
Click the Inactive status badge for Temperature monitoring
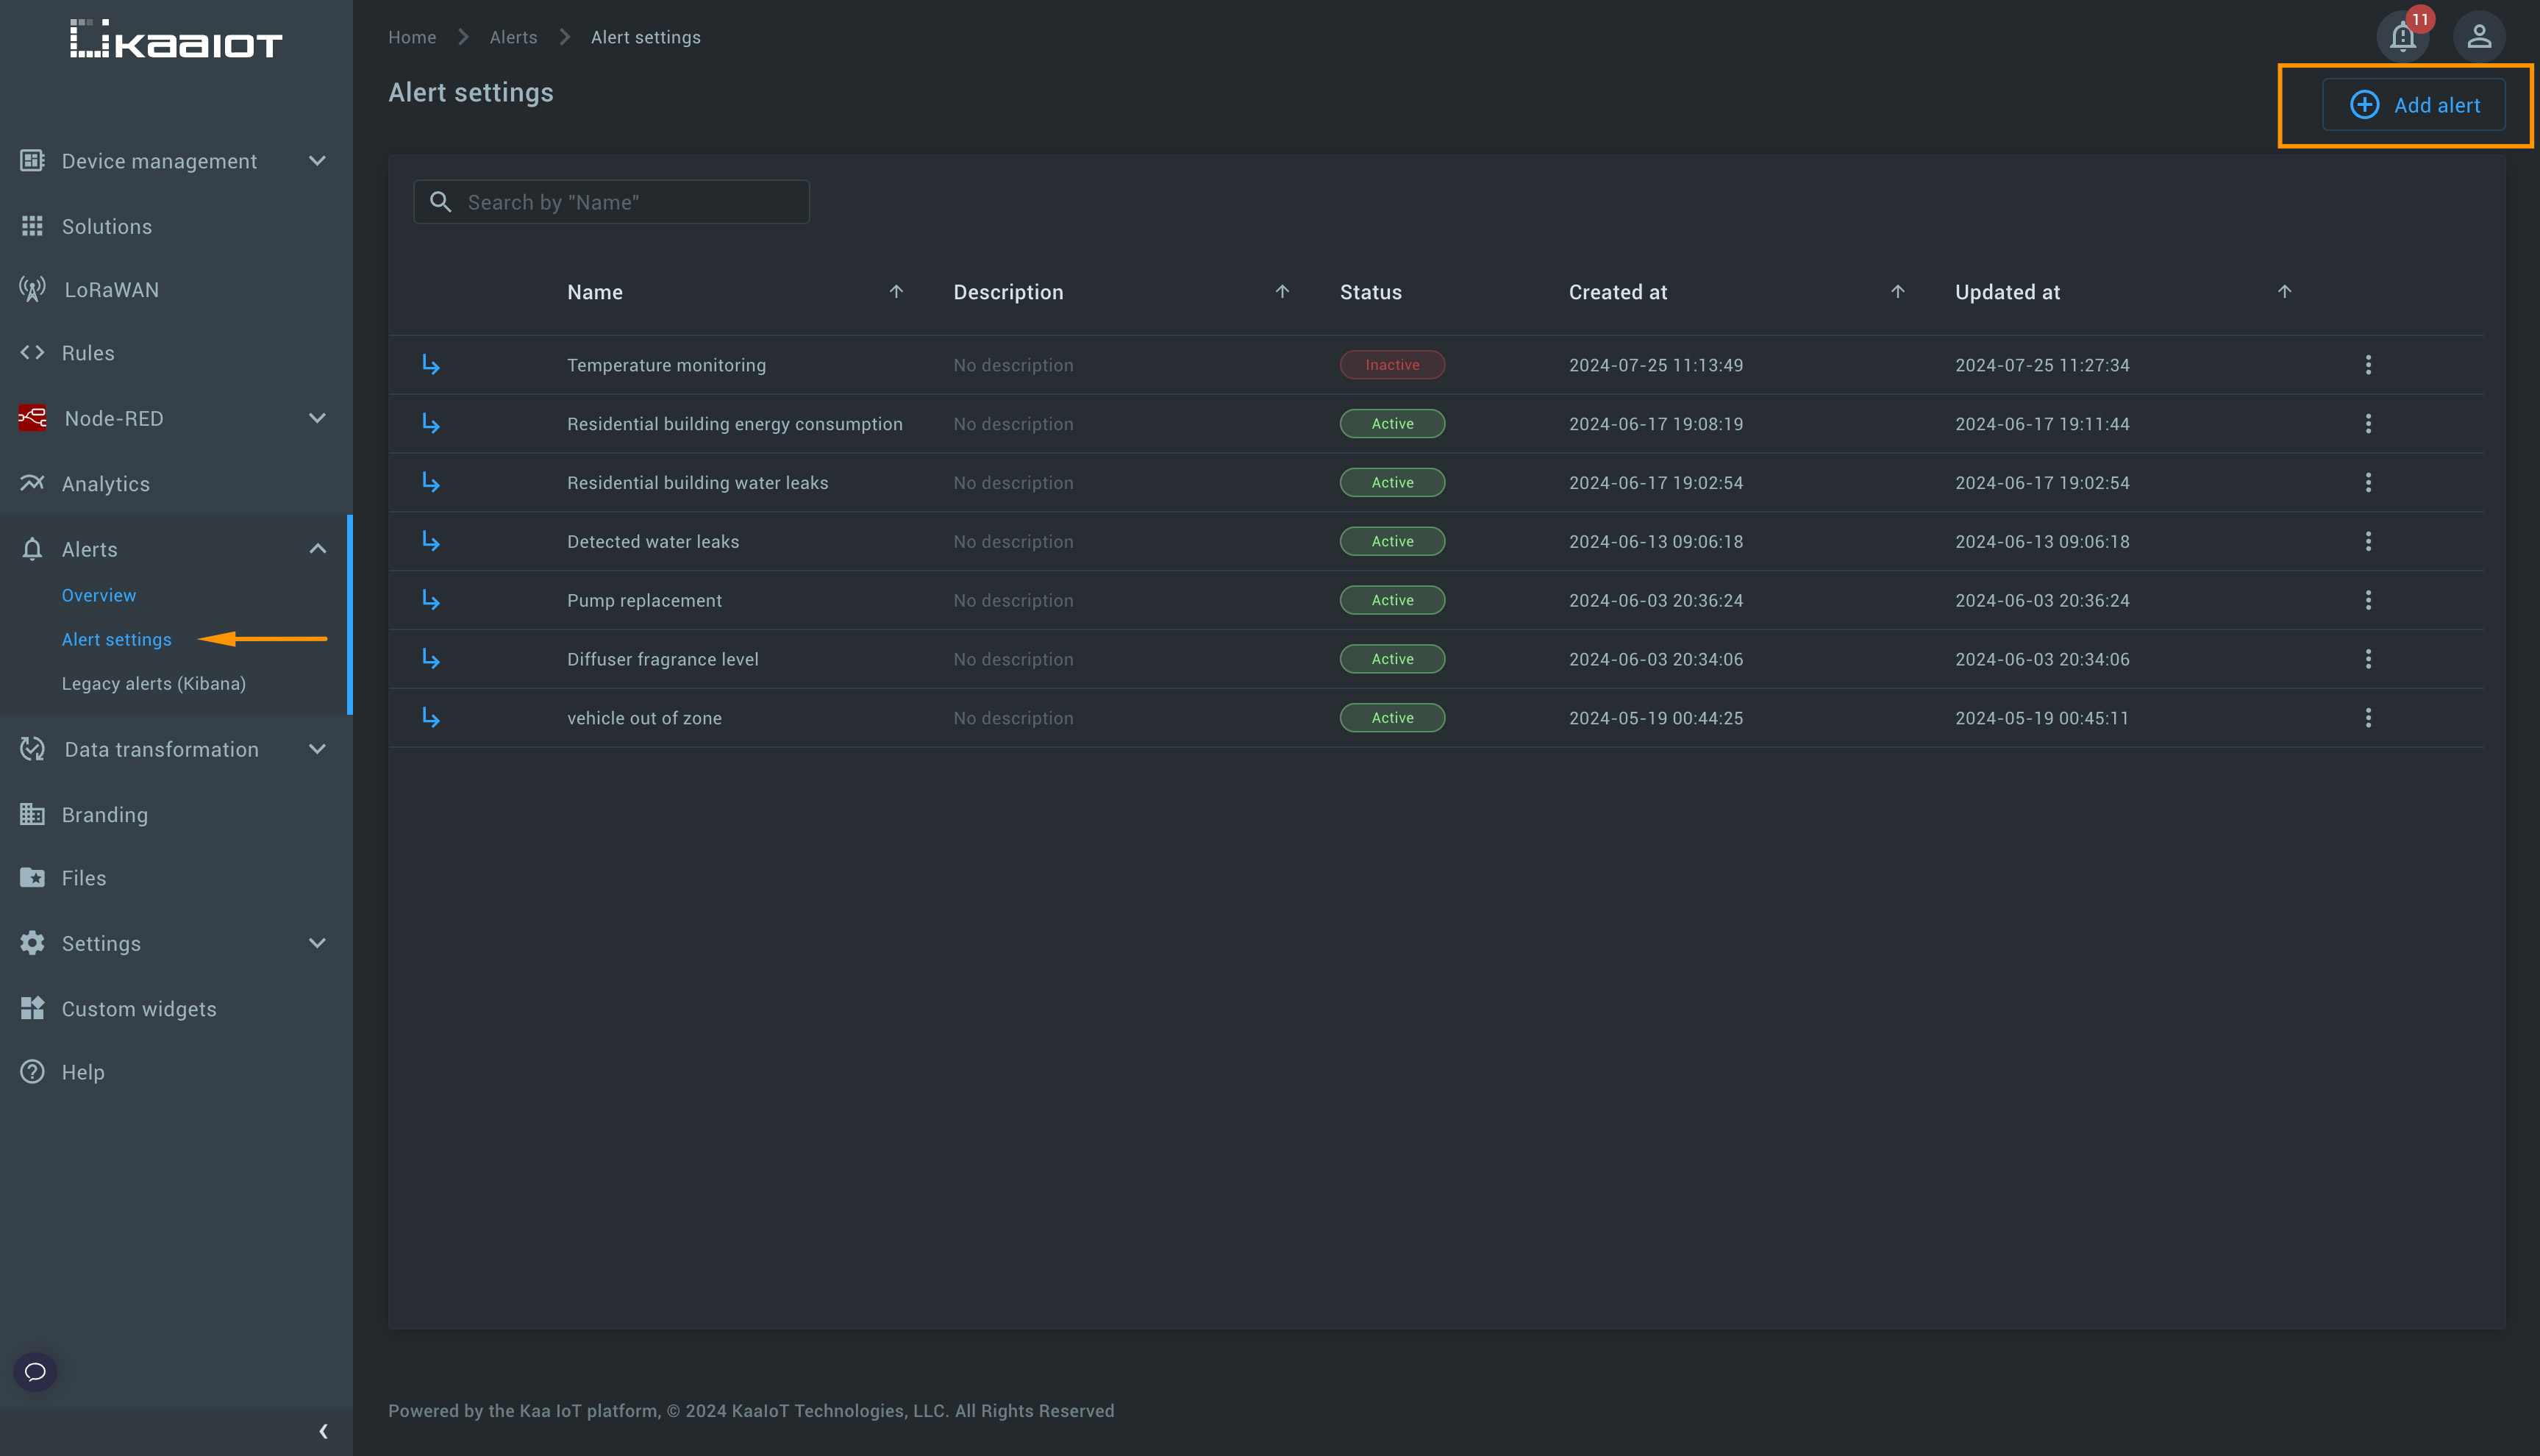(x=1392, y=365)
